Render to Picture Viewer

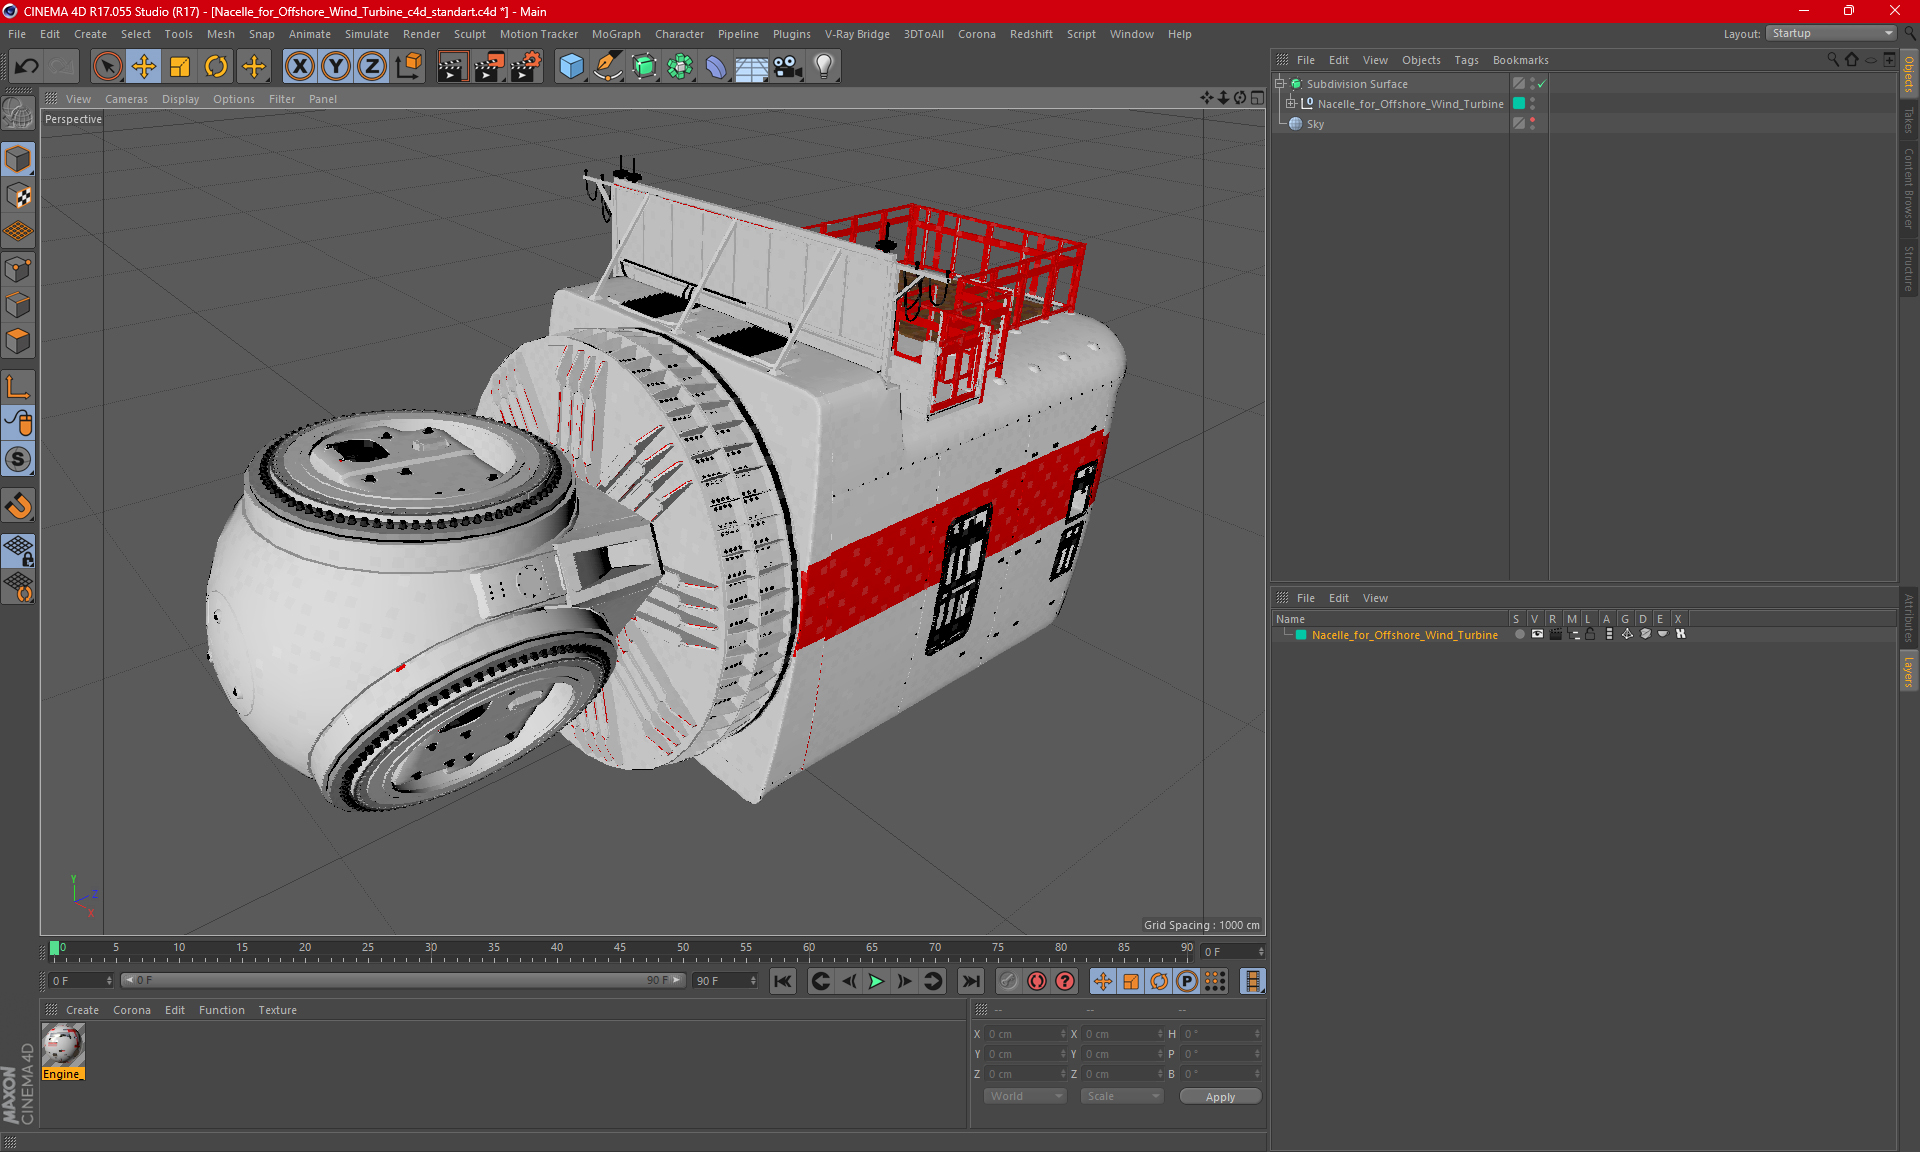click(489, 67)
